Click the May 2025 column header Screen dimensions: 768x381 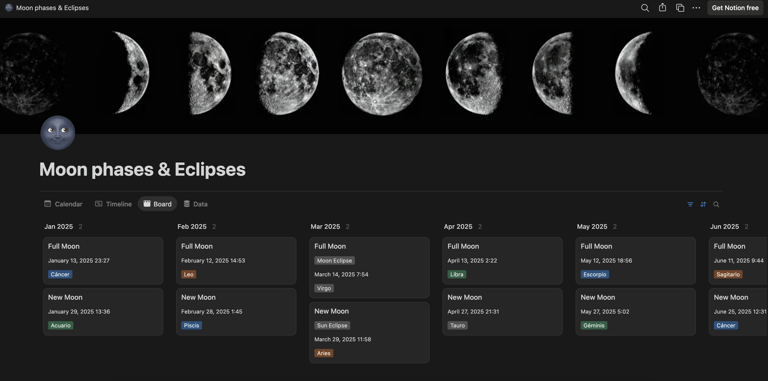592,227
